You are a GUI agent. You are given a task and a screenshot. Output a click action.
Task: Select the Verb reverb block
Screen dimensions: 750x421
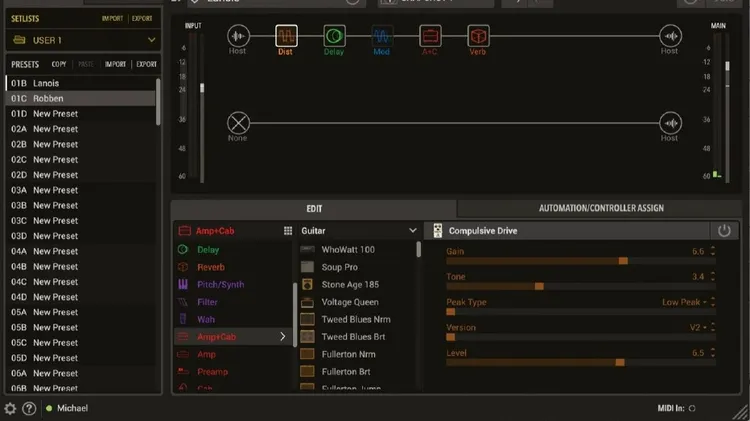[478, 36]
